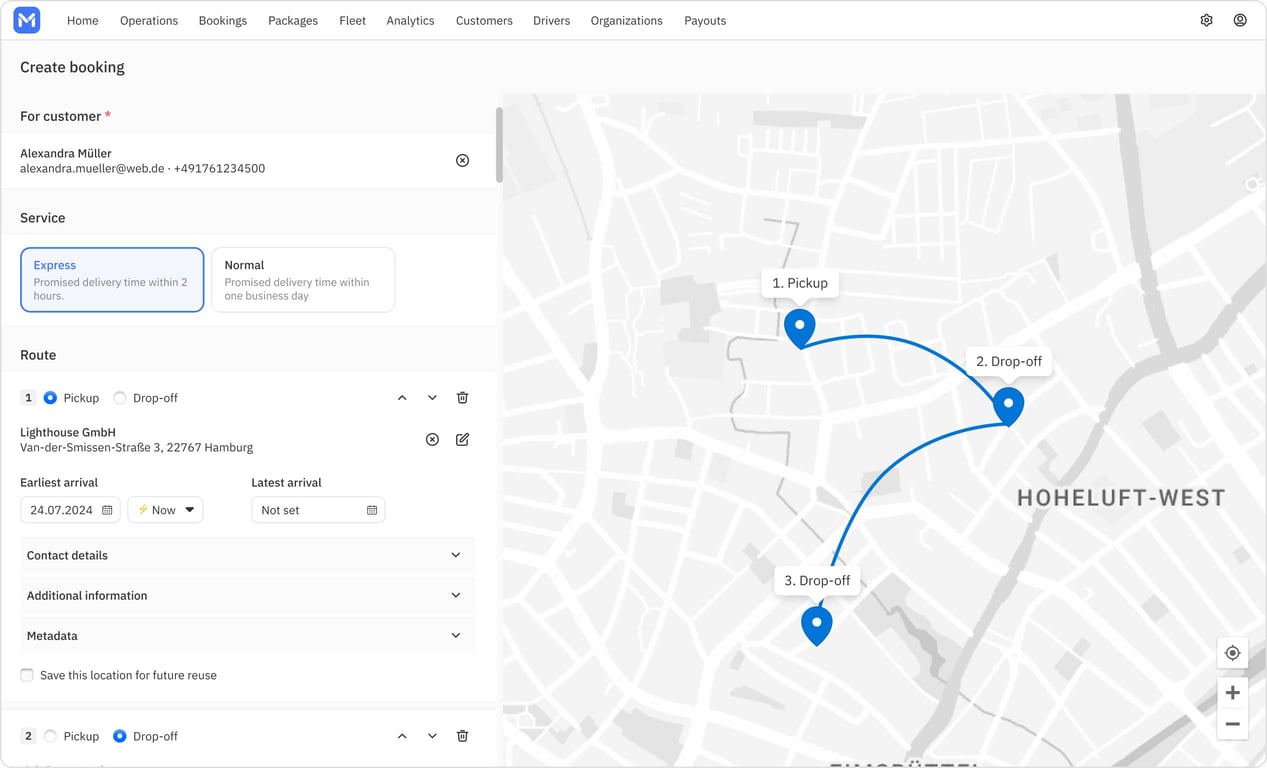The image size is (1267, 768).
Task: Open the Payouts menu
Action: tap(705, 20)
